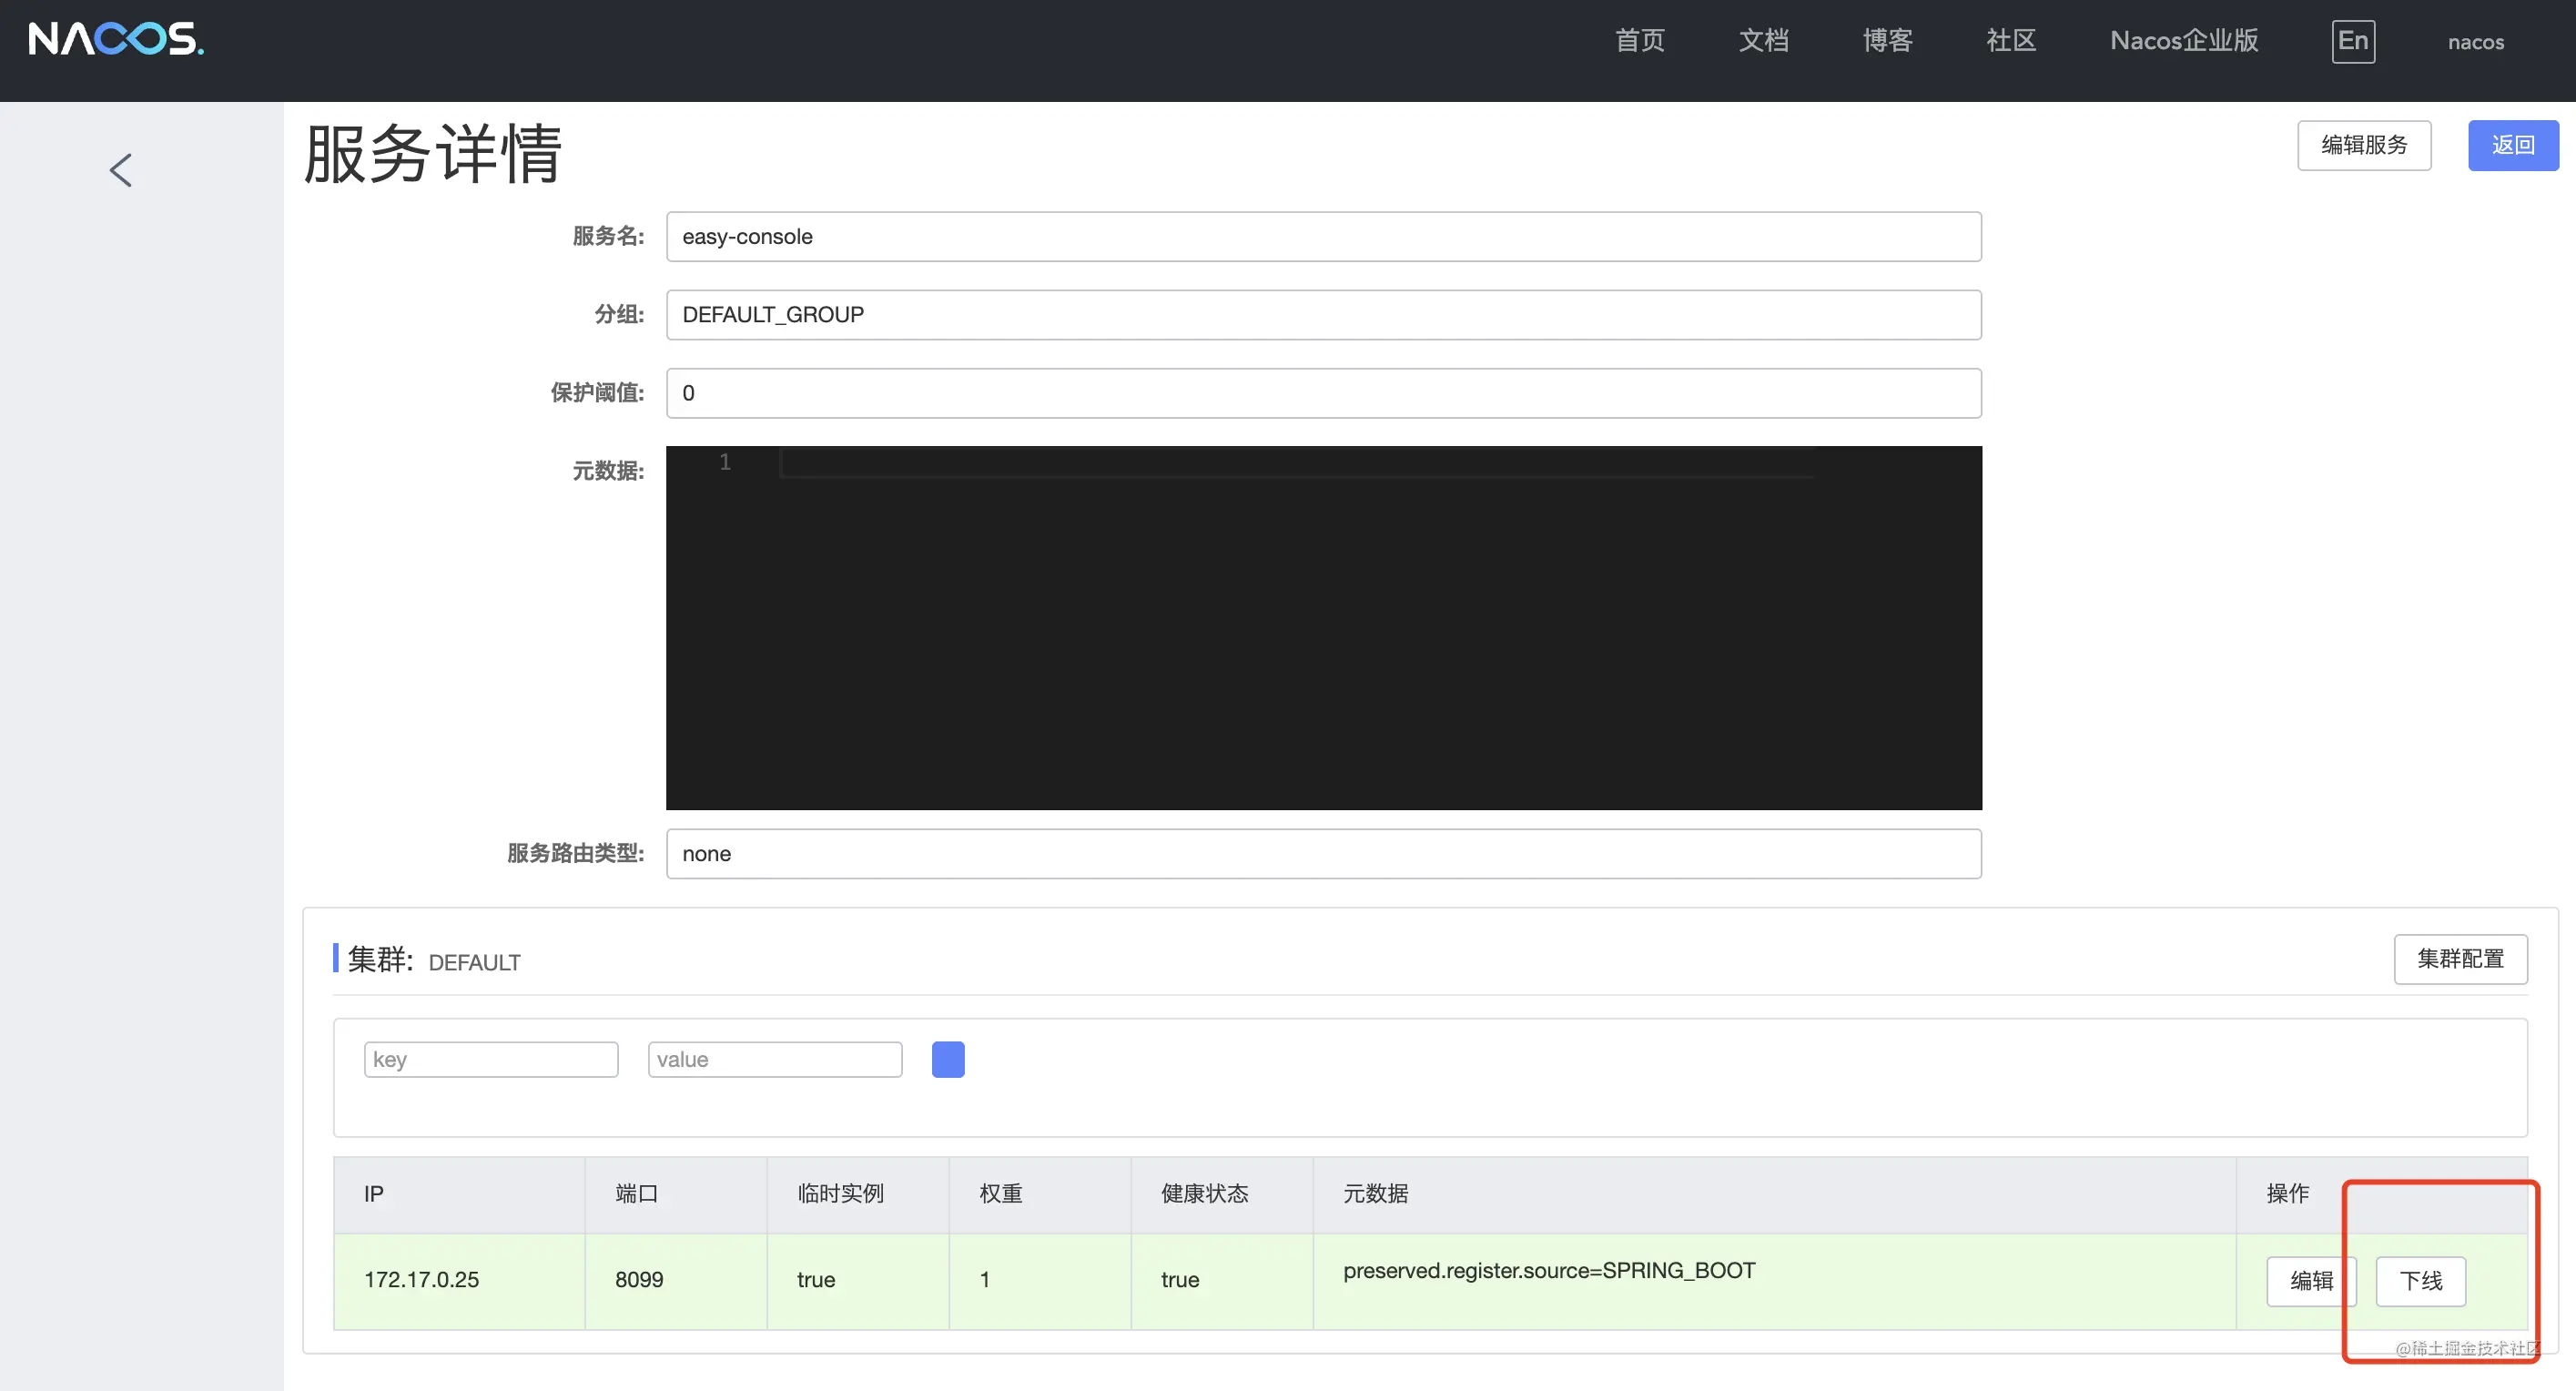2576x1391 pixels.
Task: Open 集群配置 cluster settings
Action: point(2460,958)
